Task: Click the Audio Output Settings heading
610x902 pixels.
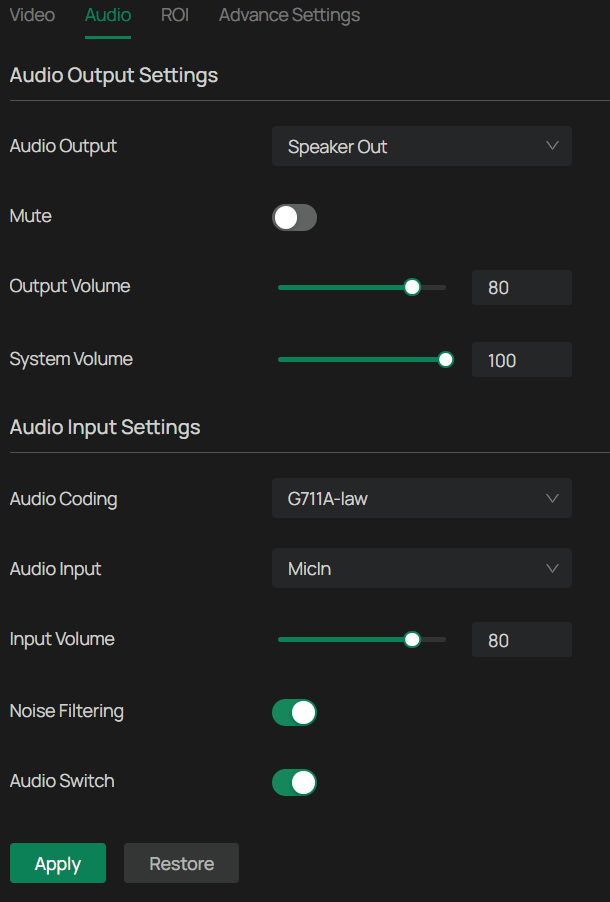Action: pyautogui.click(x=114, y=75)
